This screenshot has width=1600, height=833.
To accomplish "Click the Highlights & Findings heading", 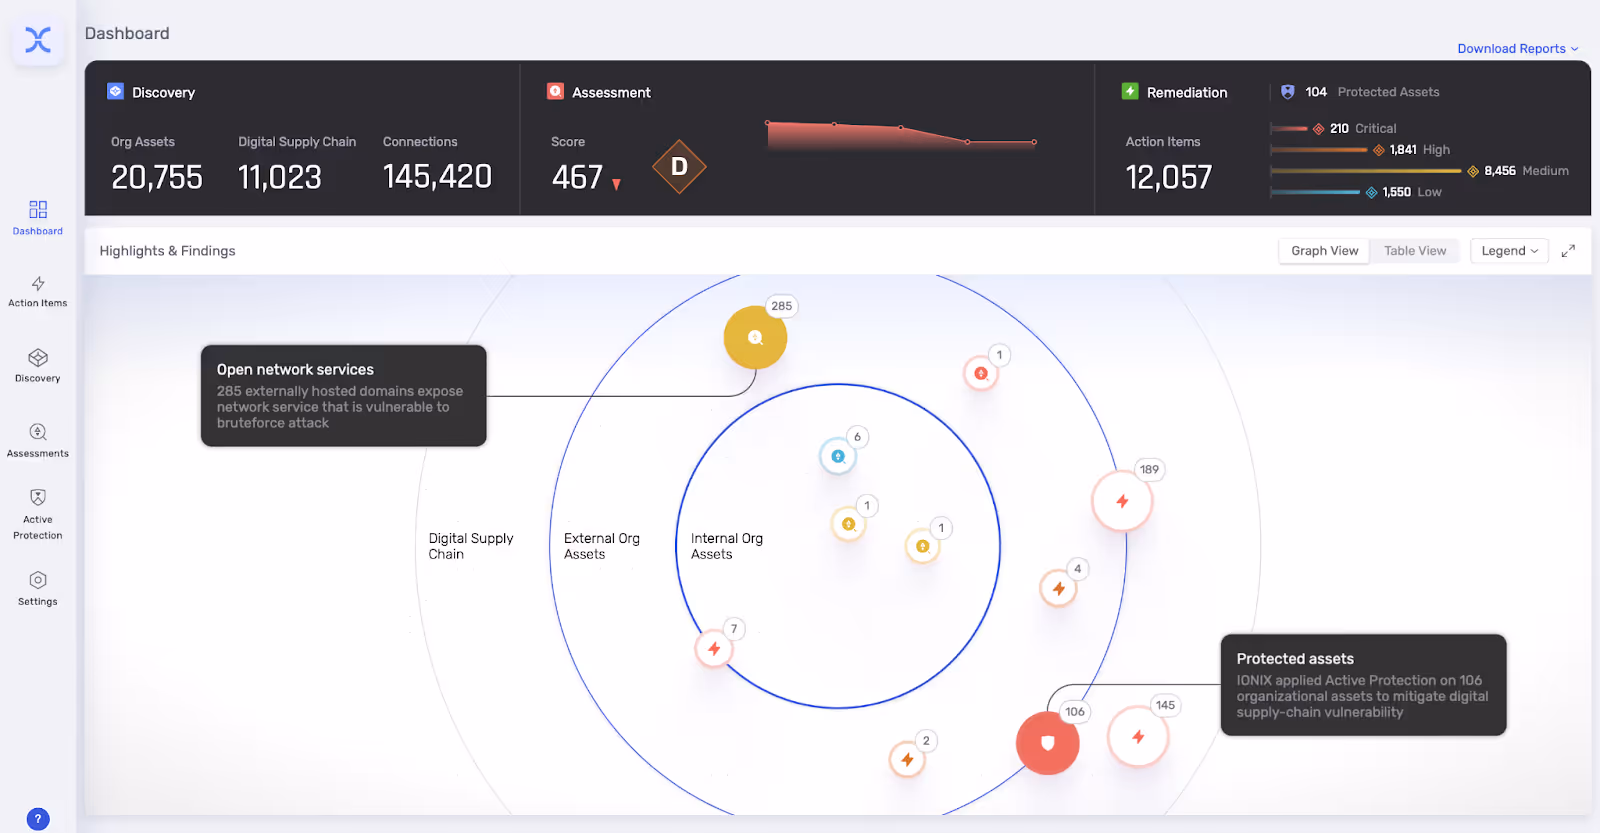I will pos(167,251).
